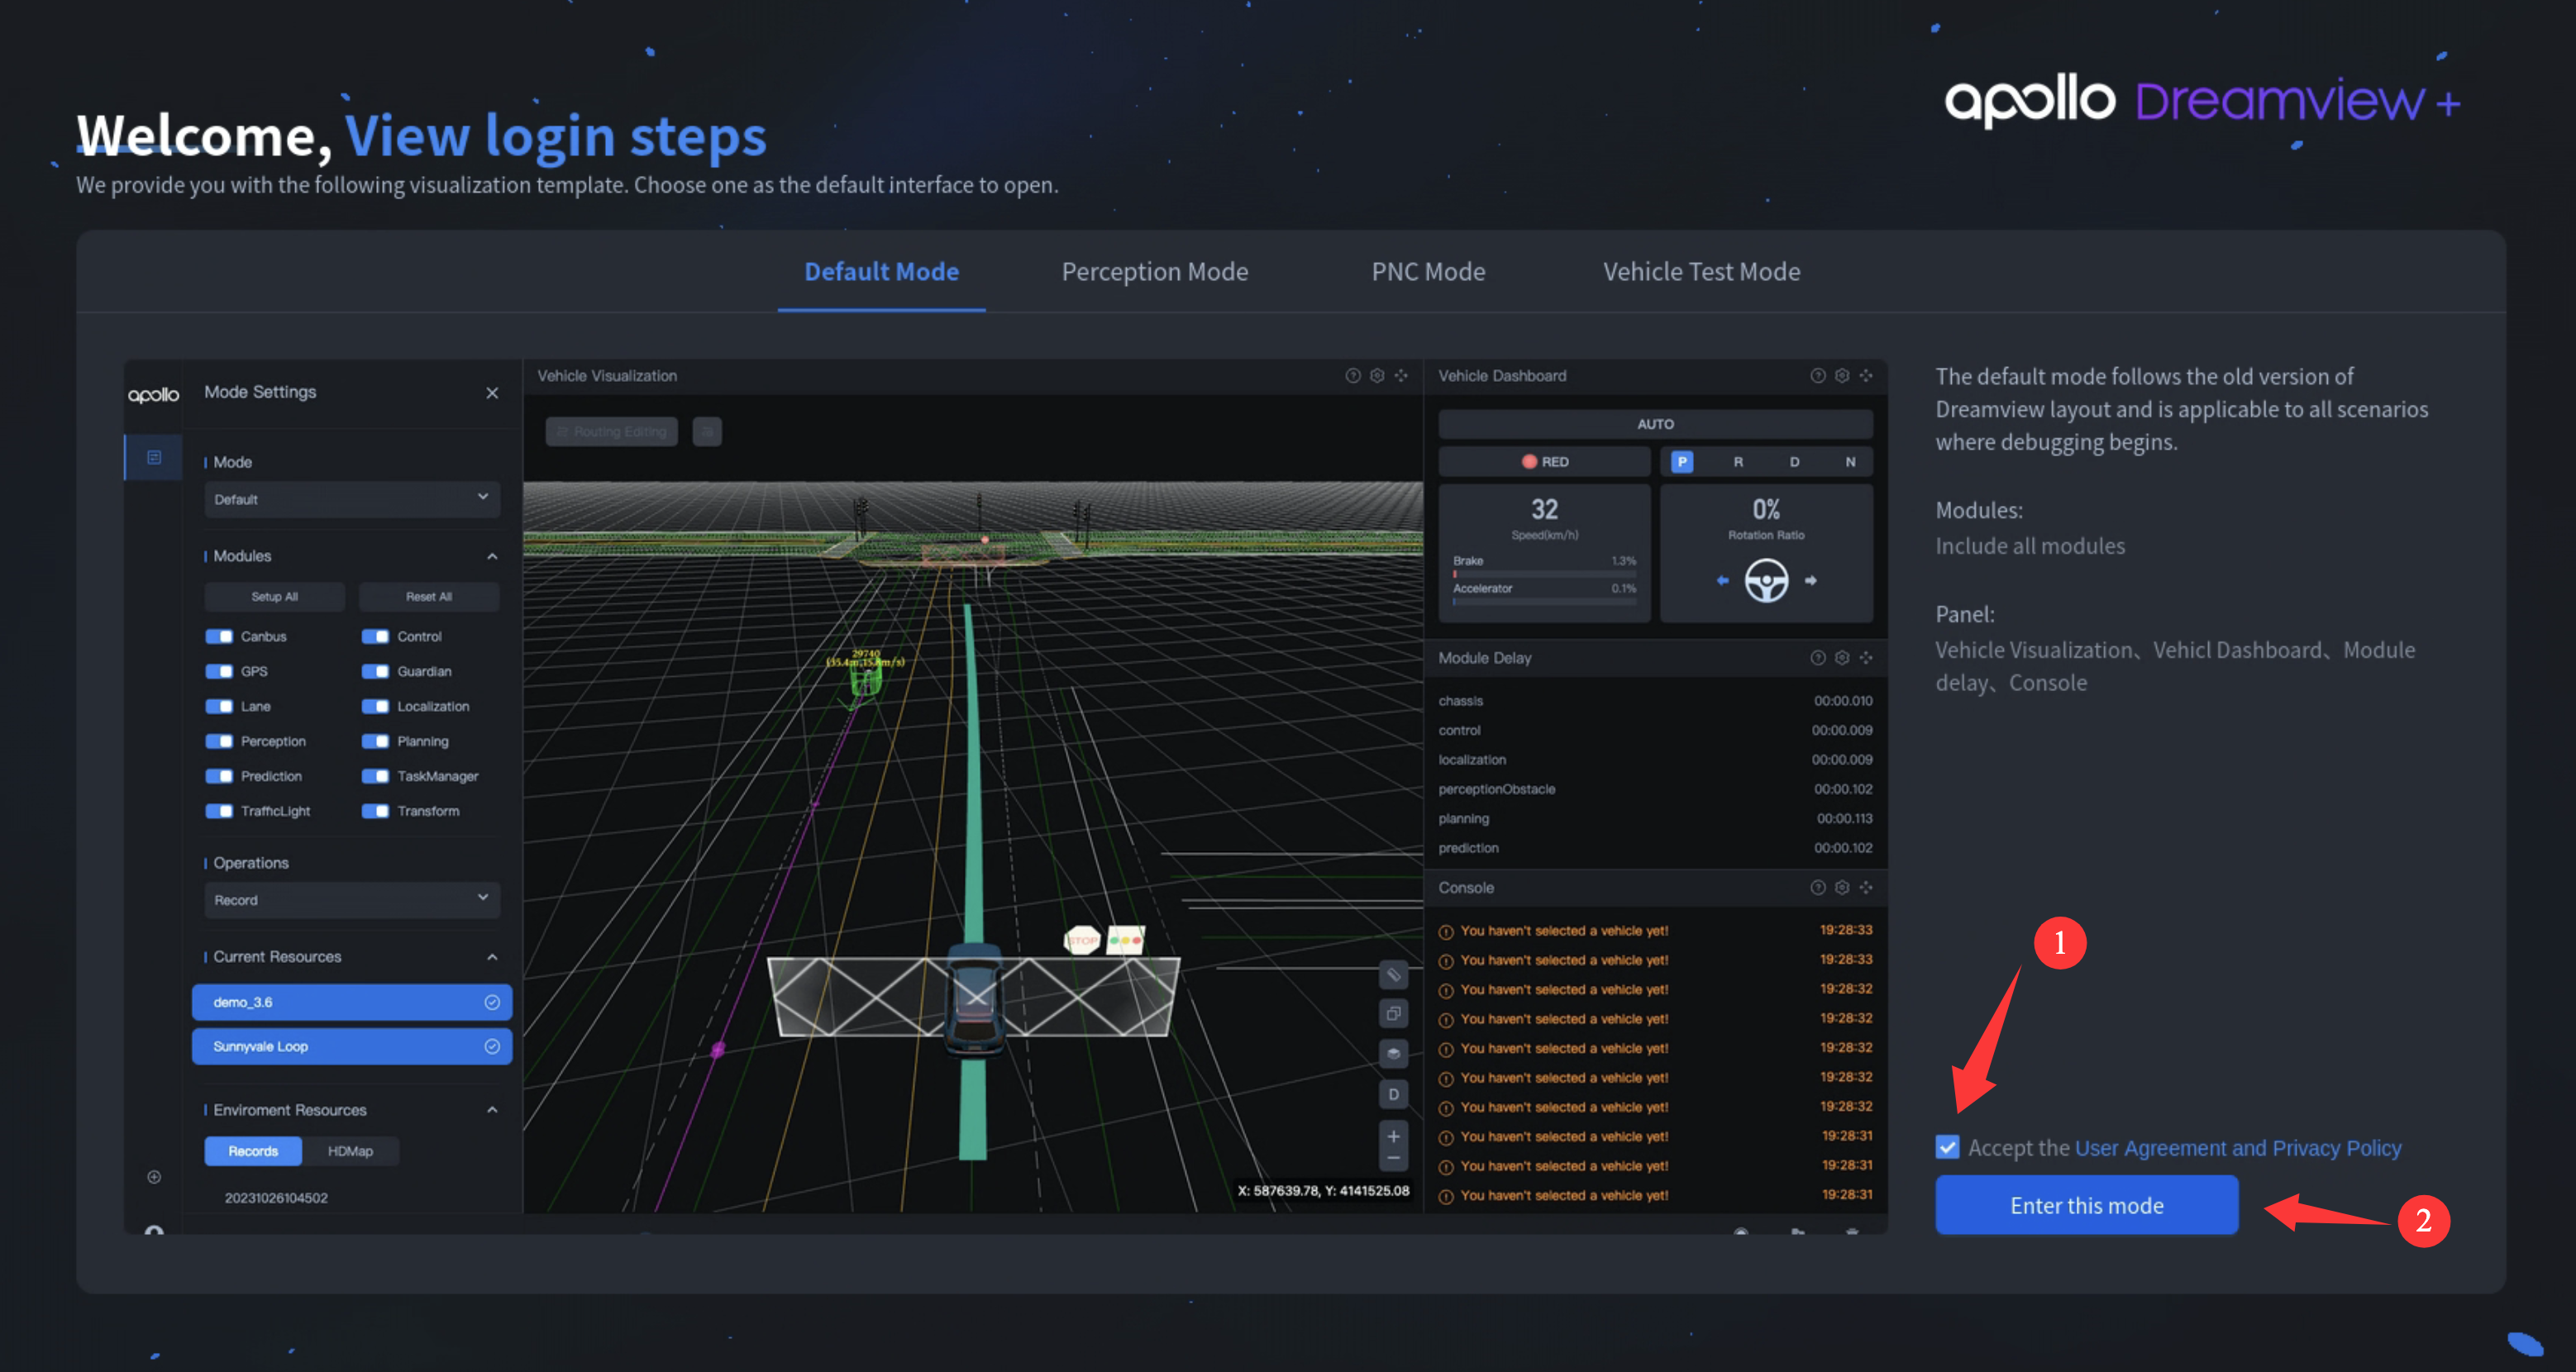Collapse the Modules section
This screenshot has height=1372, width=2576.
[492, 556]
